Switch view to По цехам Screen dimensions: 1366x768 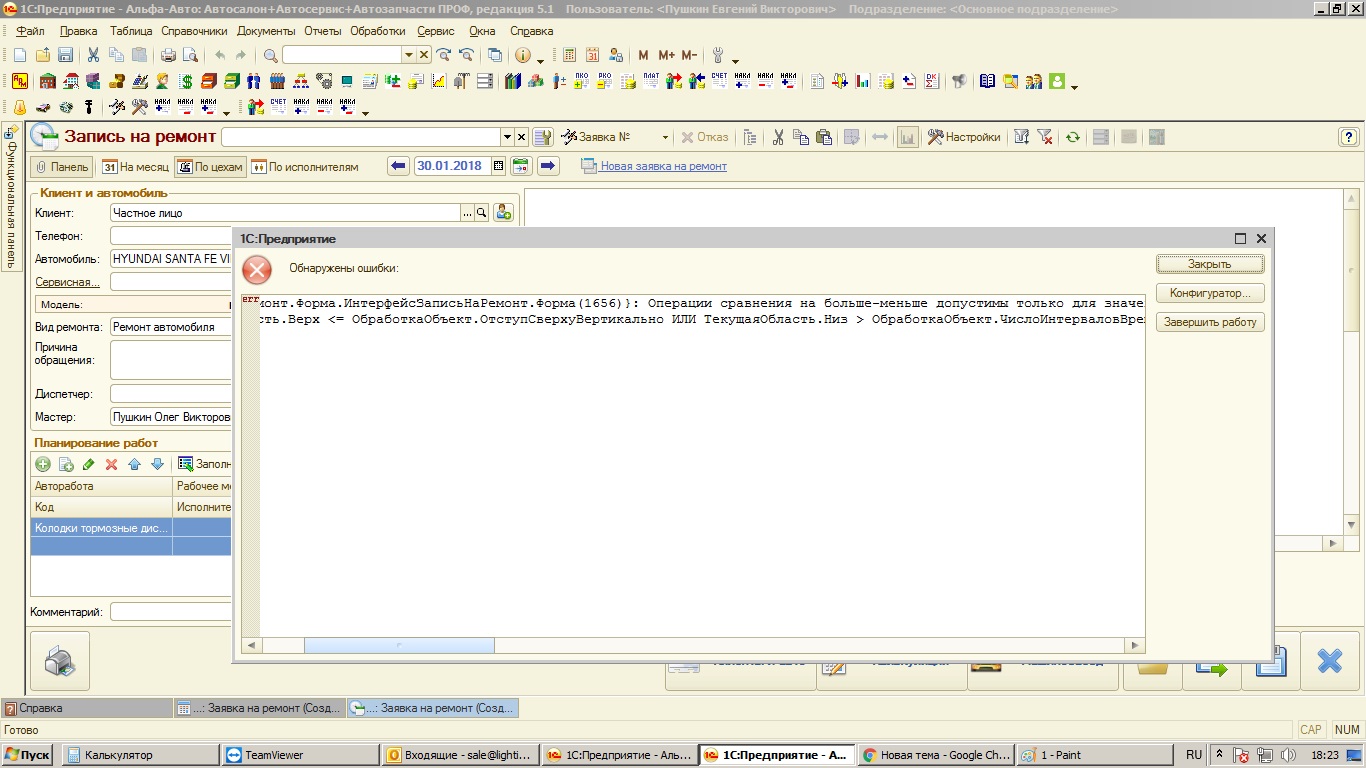[210, 167]
